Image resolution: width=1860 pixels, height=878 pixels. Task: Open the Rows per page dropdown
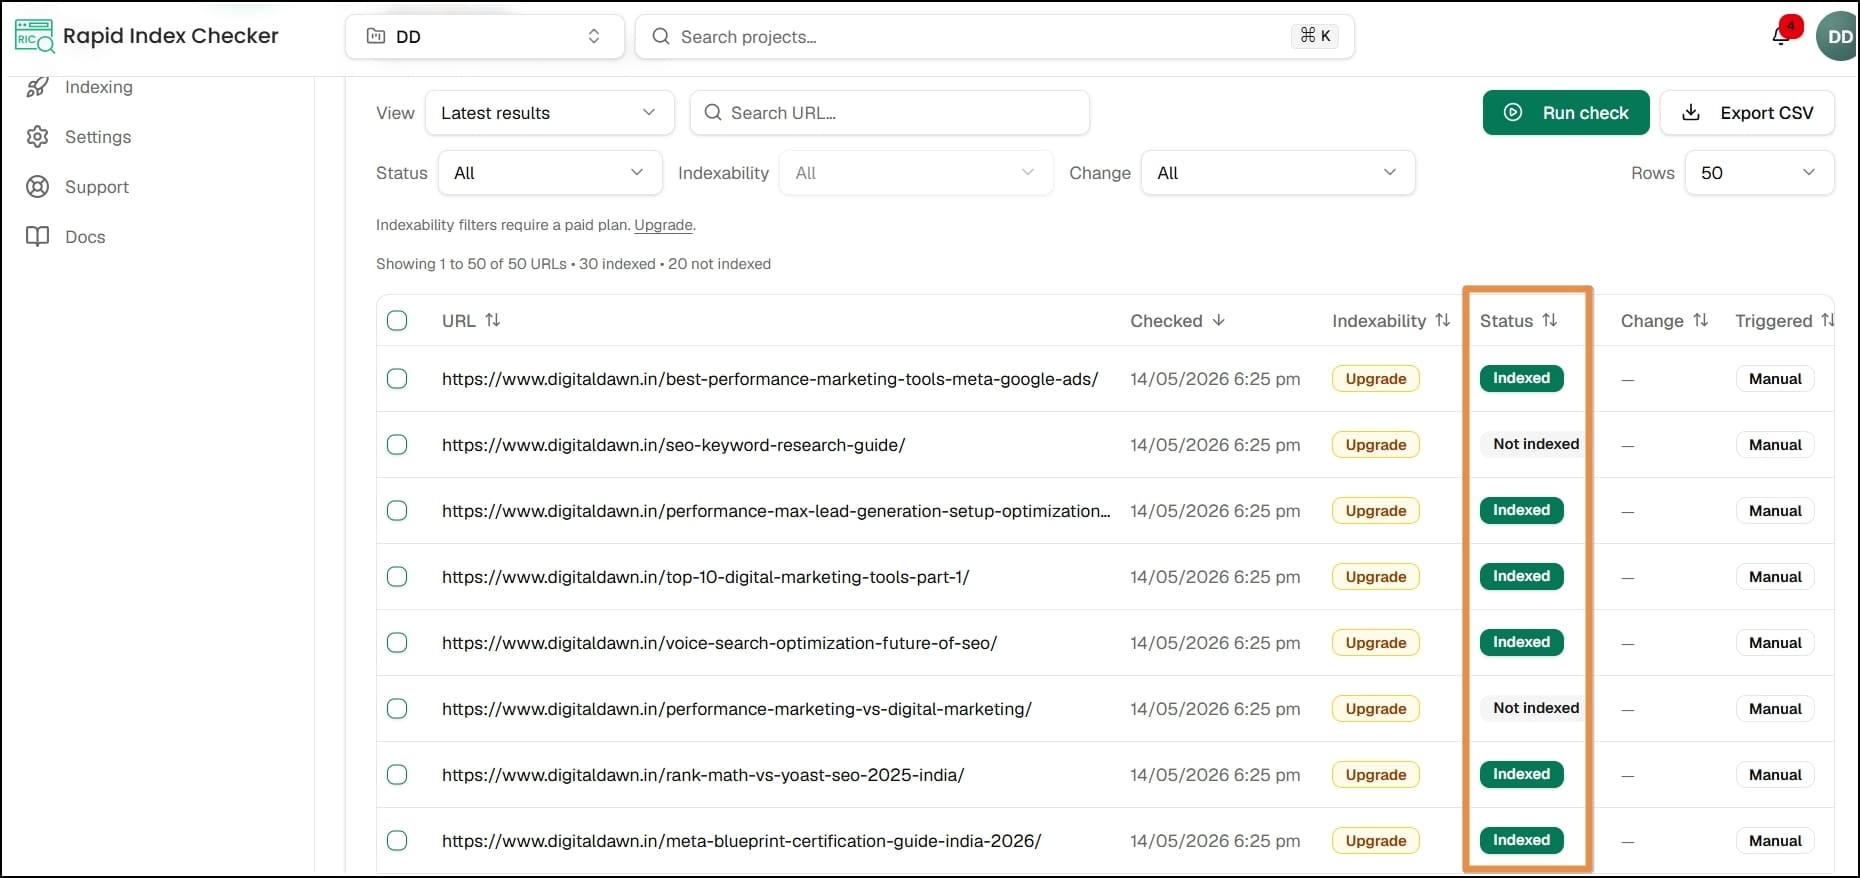point(1760,172)
